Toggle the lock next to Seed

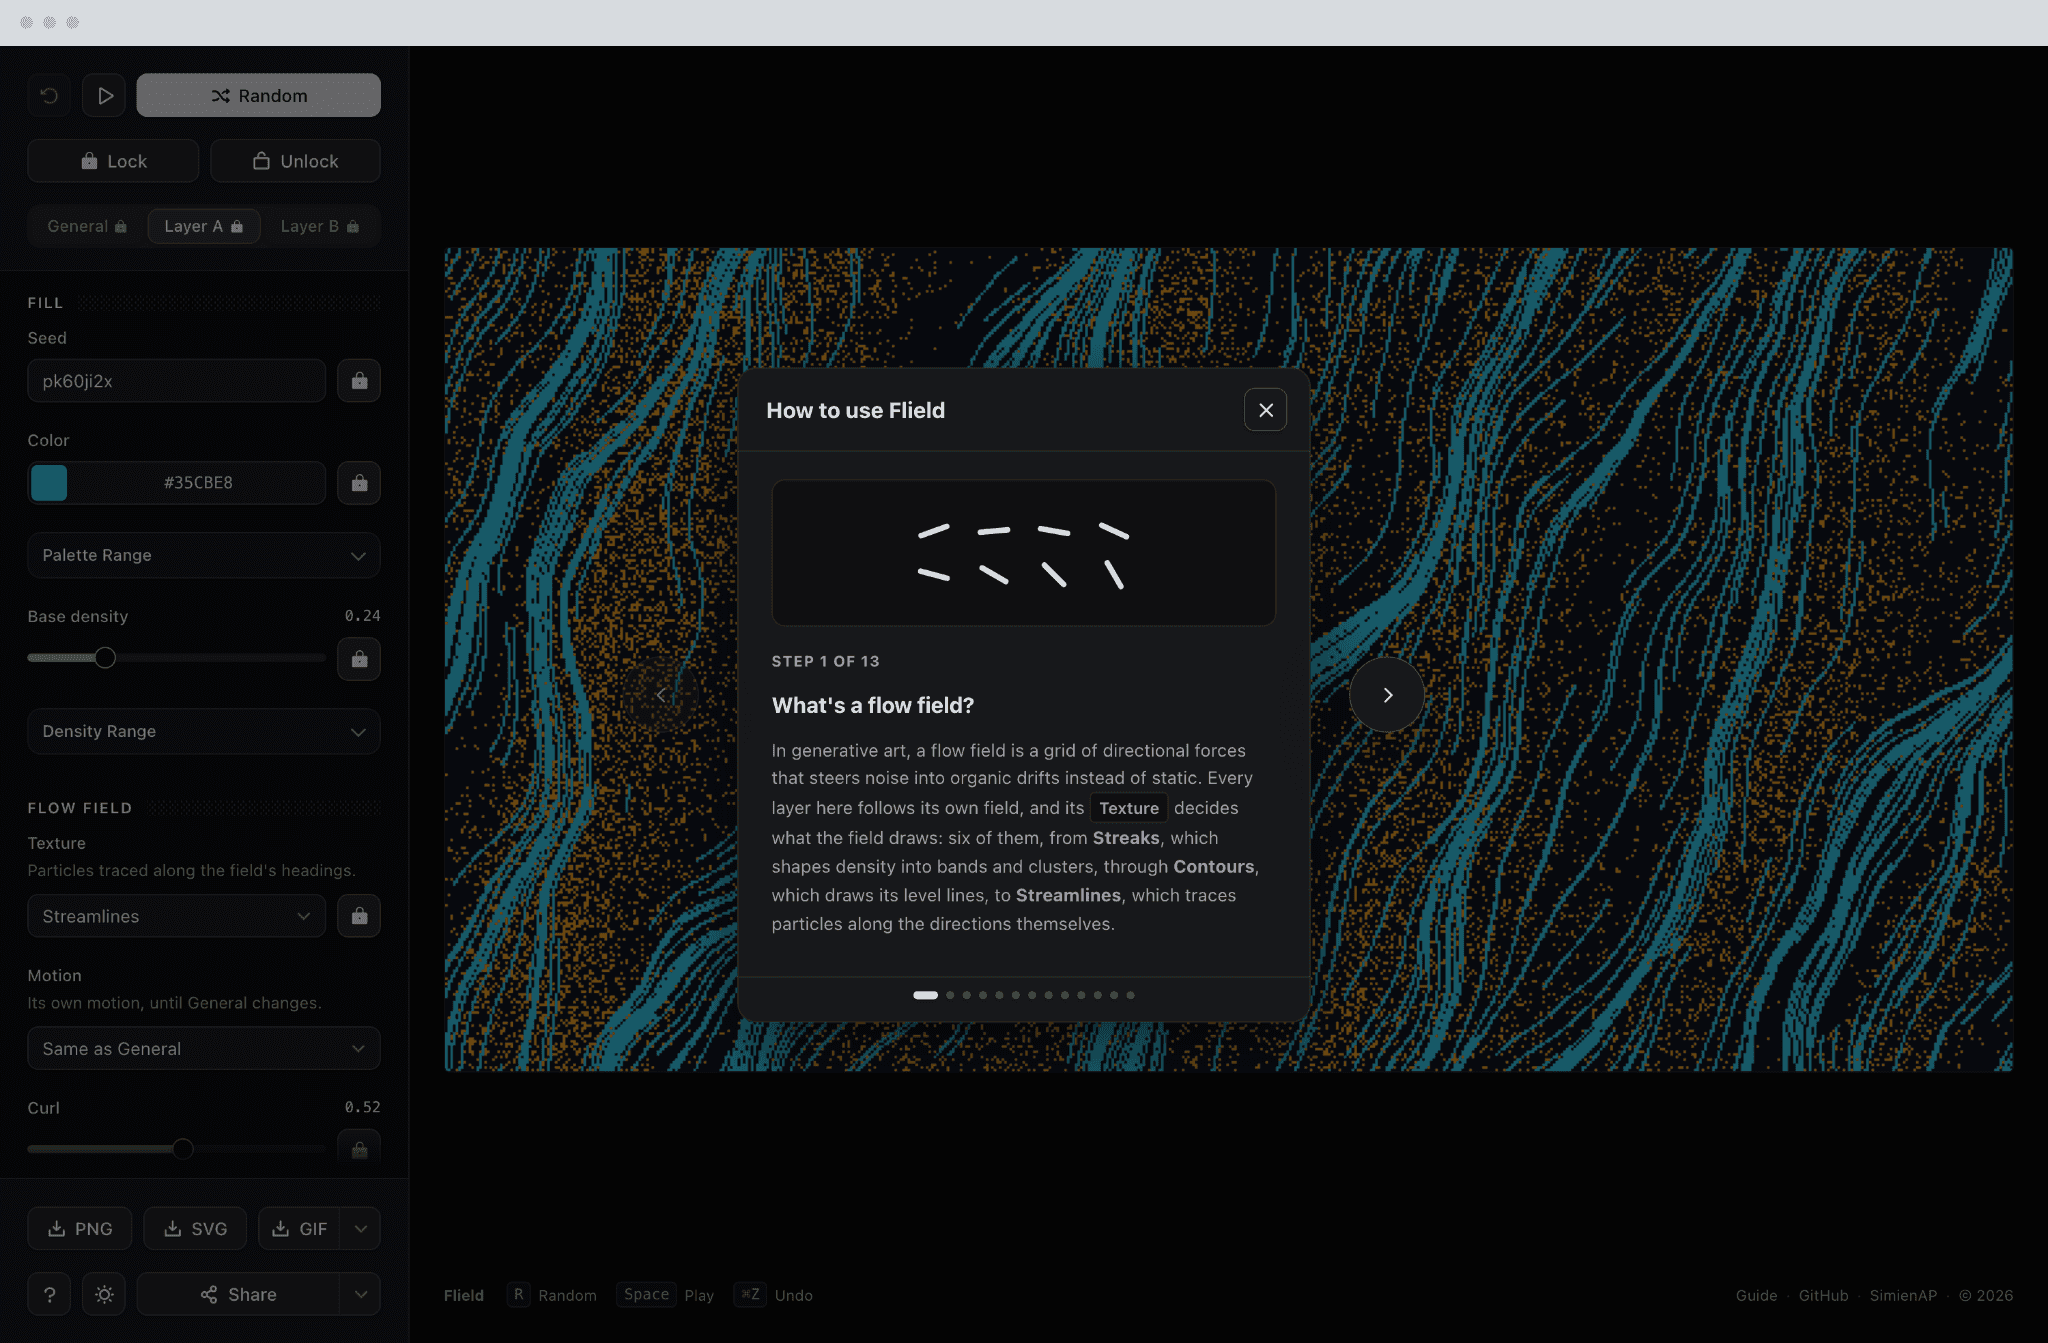(x=359, y=381)
